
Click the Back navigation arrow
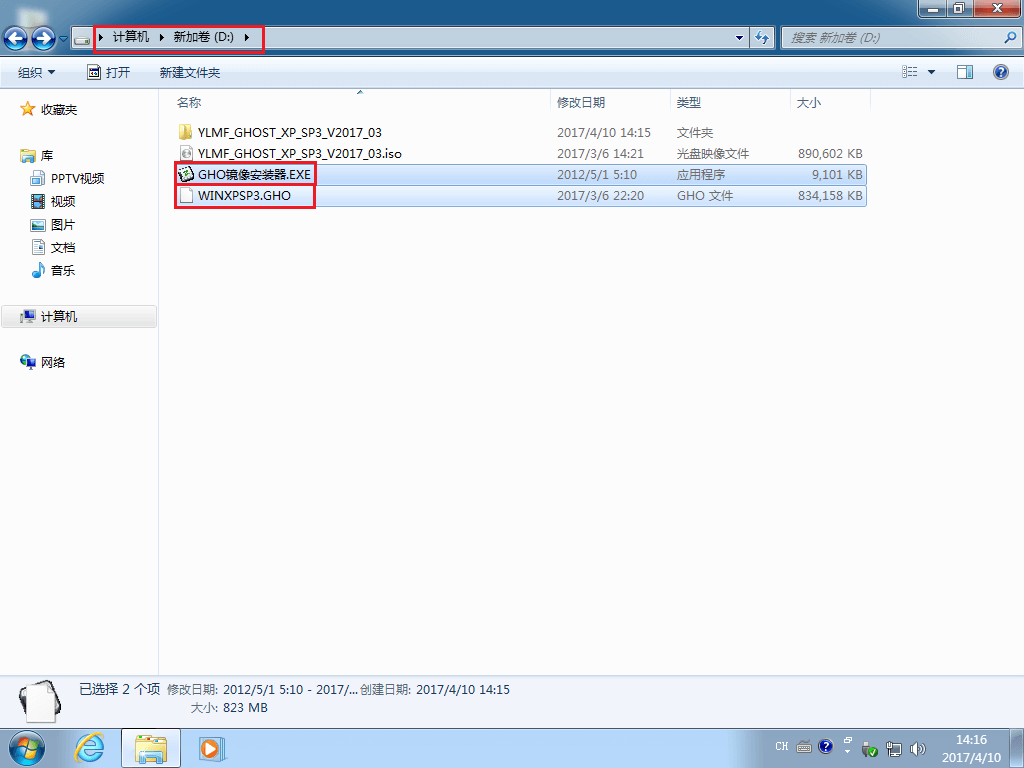click(x=16, y=39)
